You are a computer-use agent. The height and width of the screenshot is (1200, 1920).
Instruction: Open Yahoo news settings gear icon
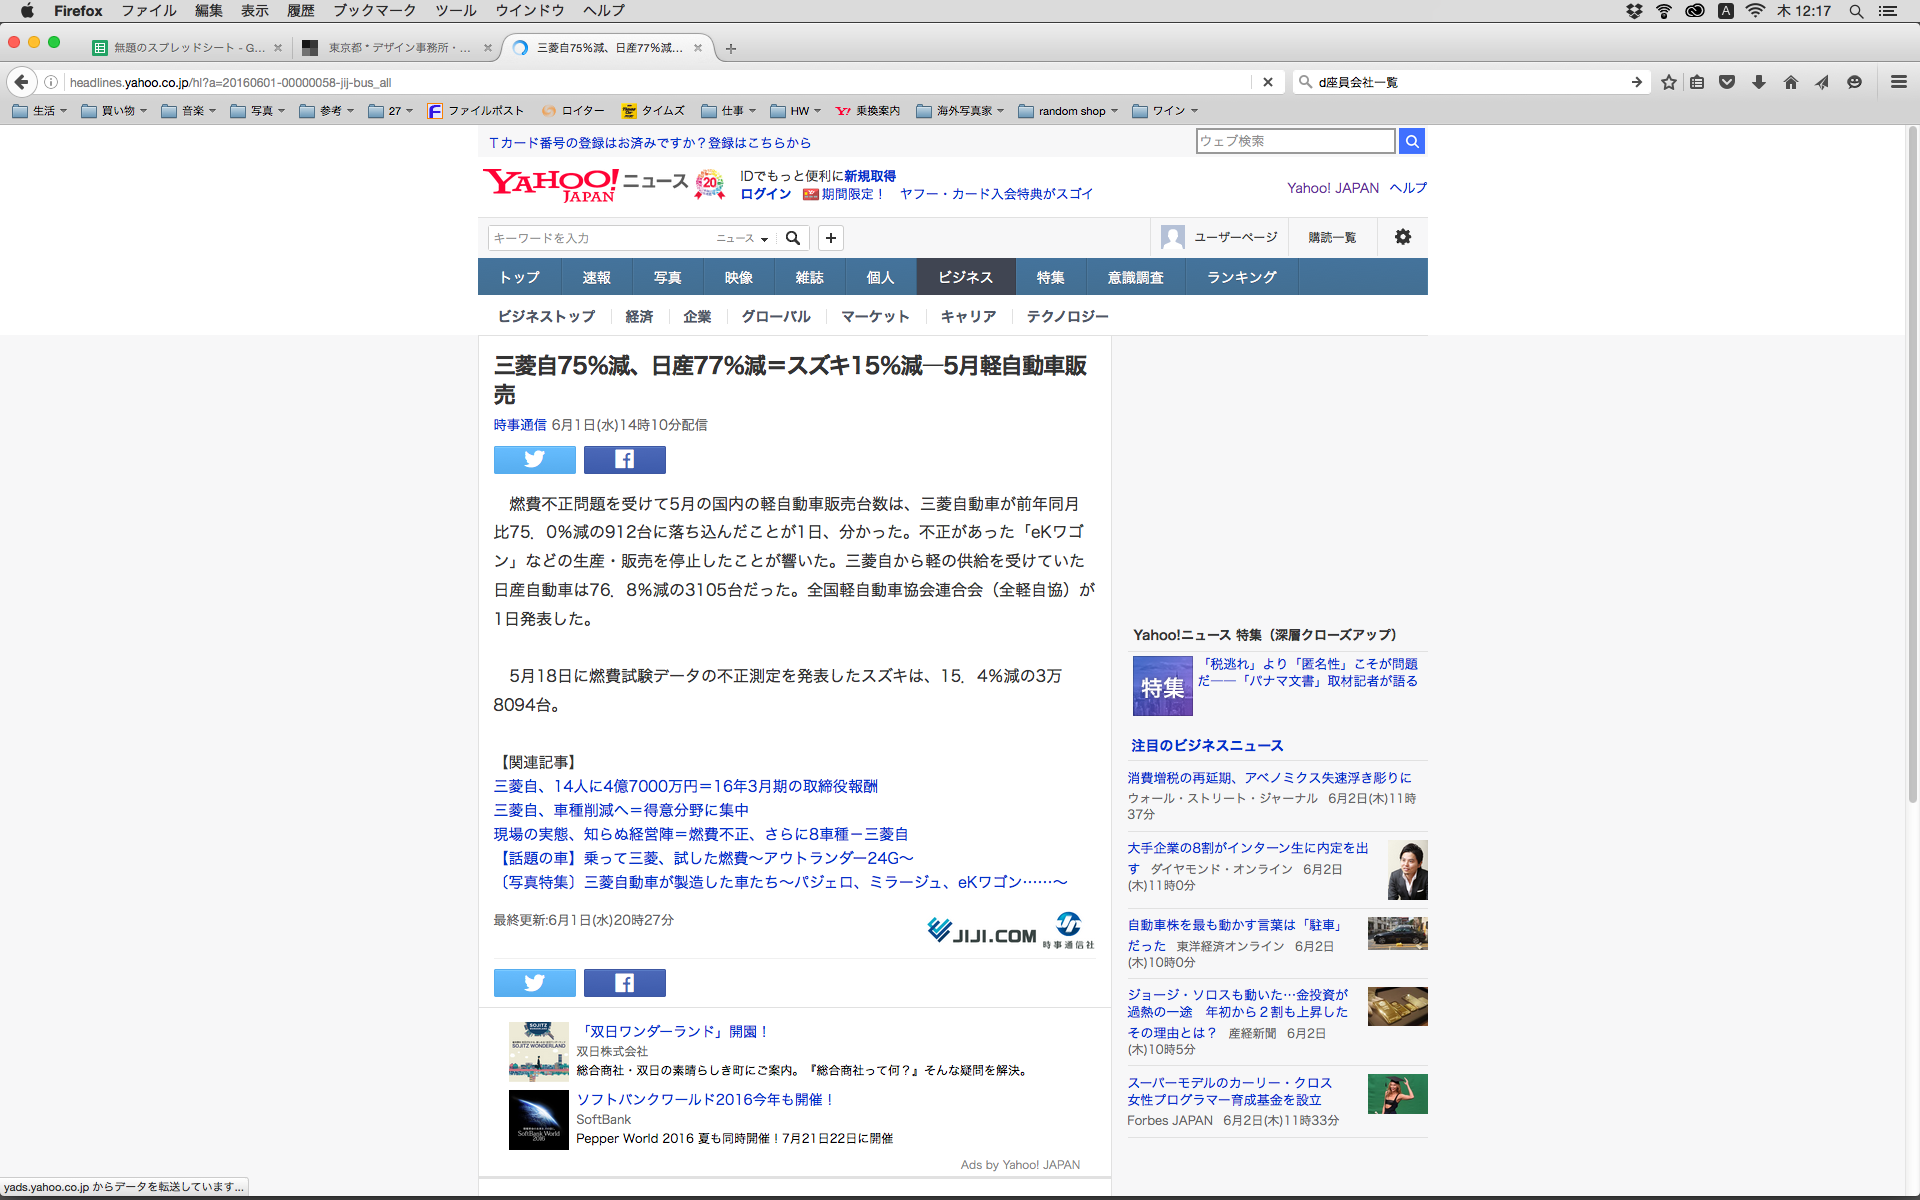(x=1402, y=237)
